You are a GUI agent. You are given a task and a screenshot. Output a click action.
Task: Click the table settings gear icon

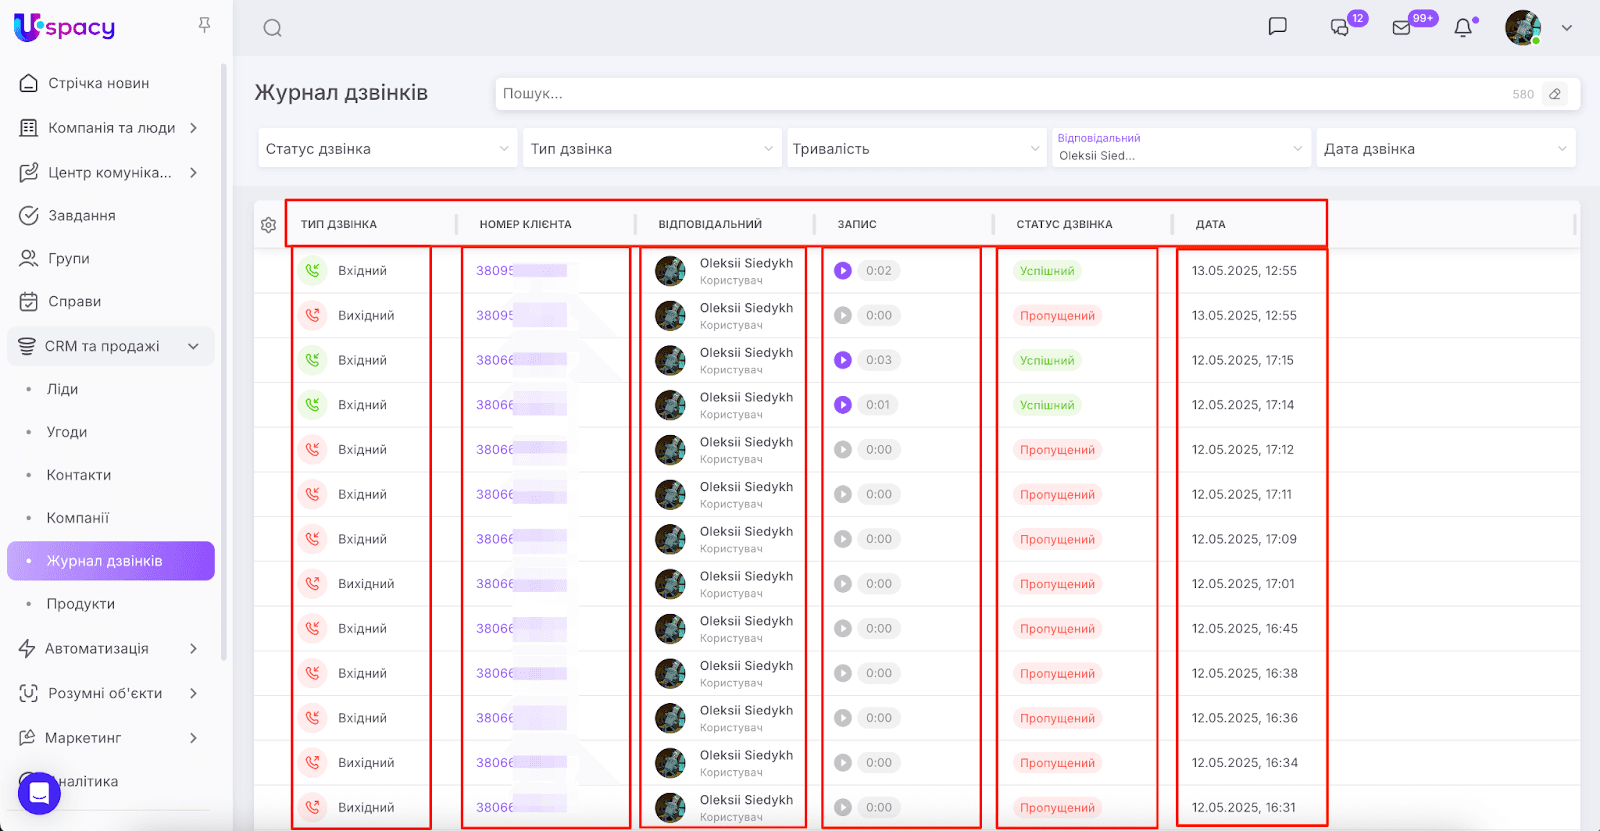(x=268, y=225)
